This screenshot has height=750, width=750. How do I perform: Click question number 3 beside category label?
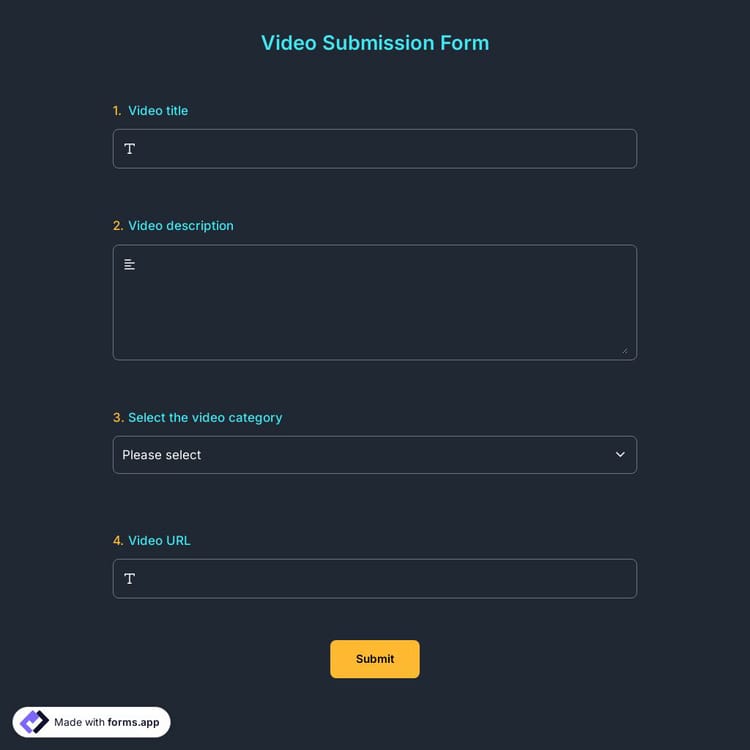point(118,418)
